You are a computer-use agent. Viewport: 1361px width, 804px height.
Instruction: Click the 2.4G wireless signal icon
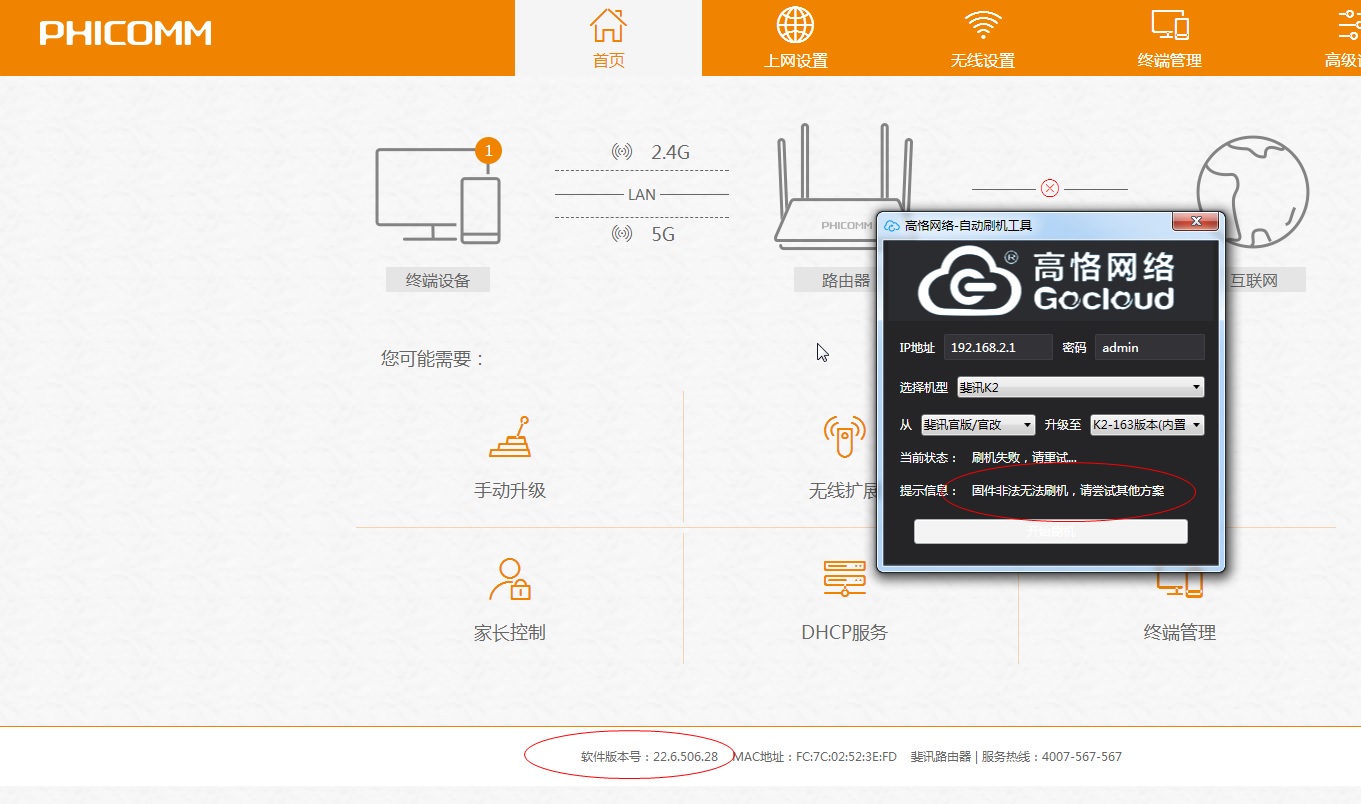(x=622, y=152)
